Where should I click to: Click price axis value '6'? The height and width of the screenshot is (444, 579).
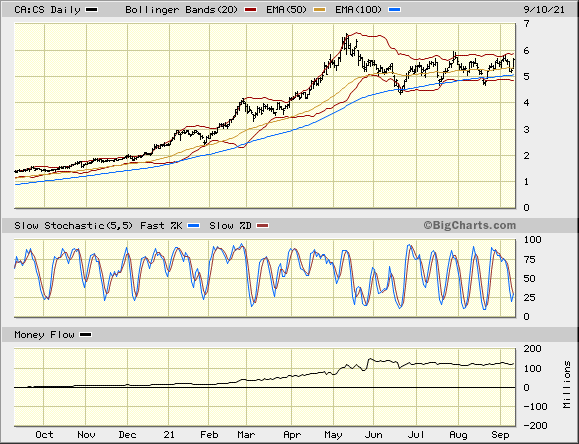coord(527,51)
